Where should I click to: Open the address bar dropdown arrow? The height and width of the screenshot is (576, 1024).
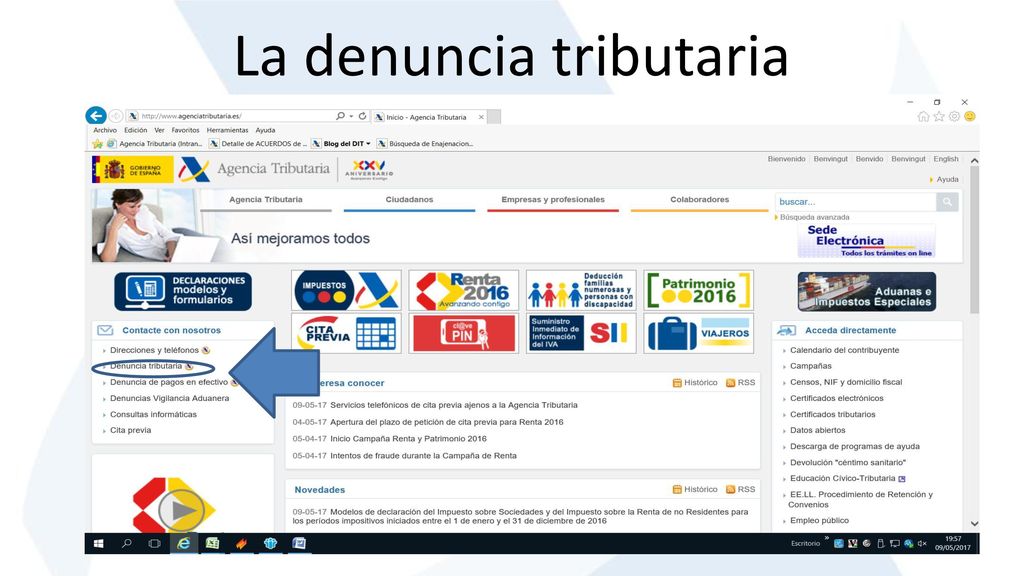coord(351,116)
